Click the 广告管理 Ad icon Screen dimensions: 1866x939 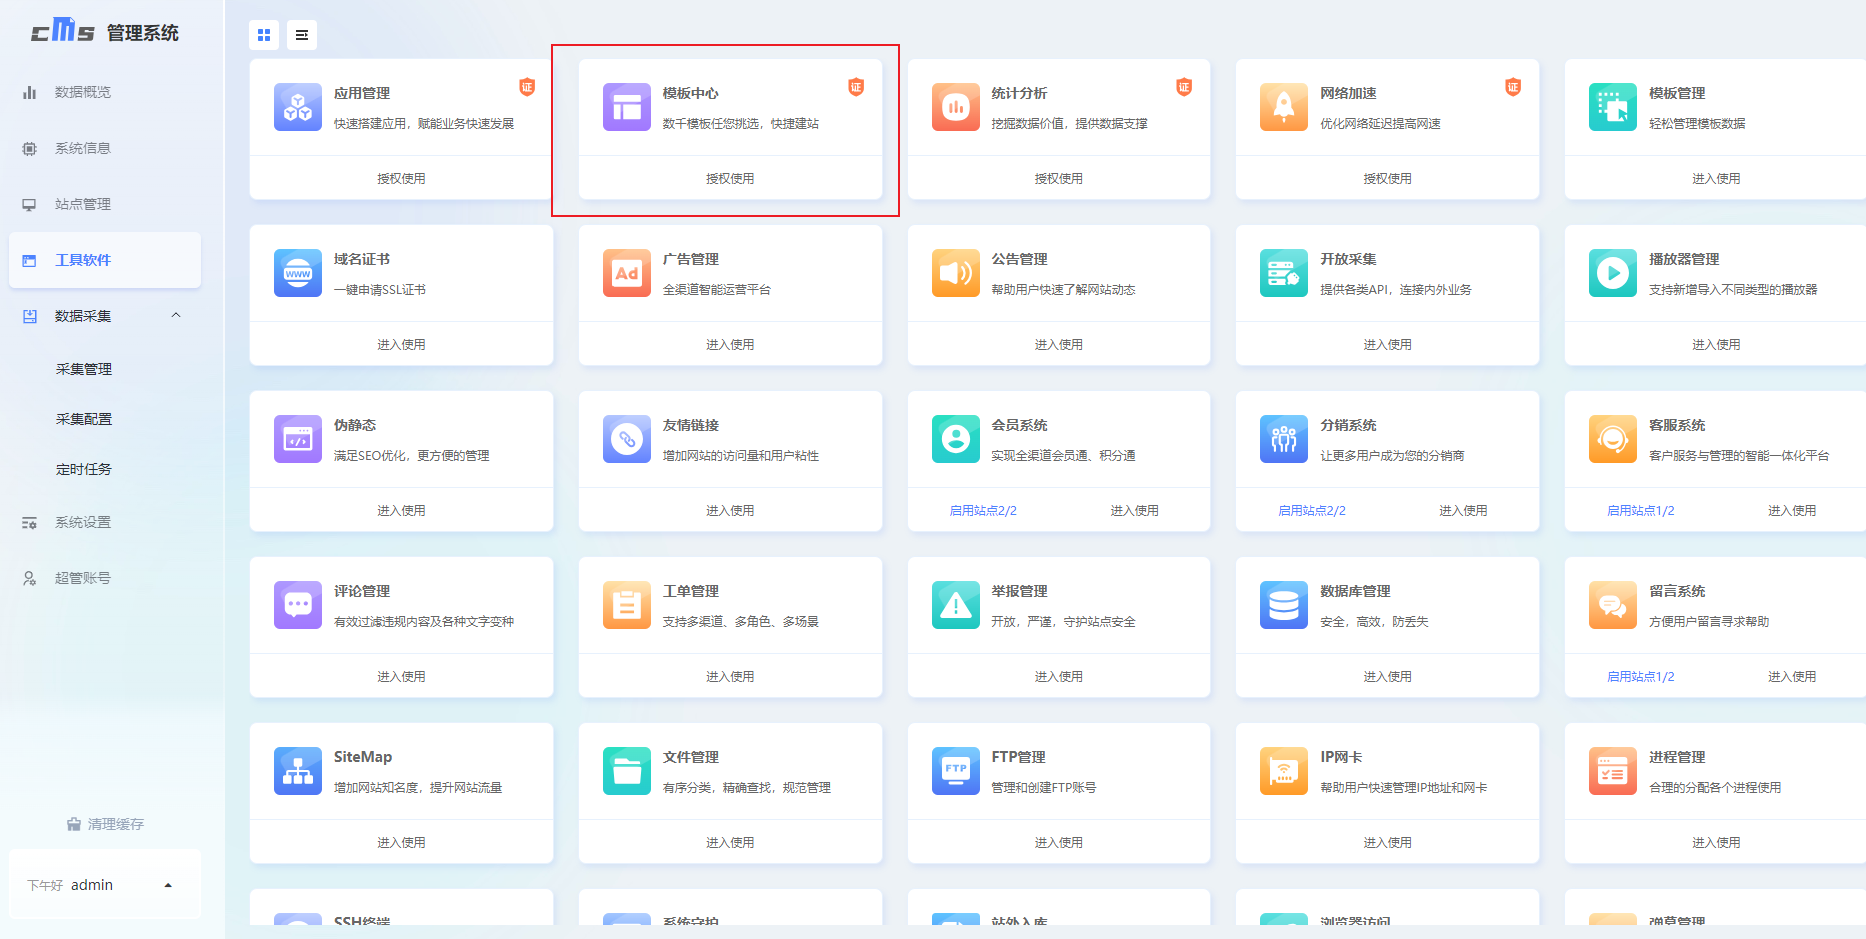[627, 273]
